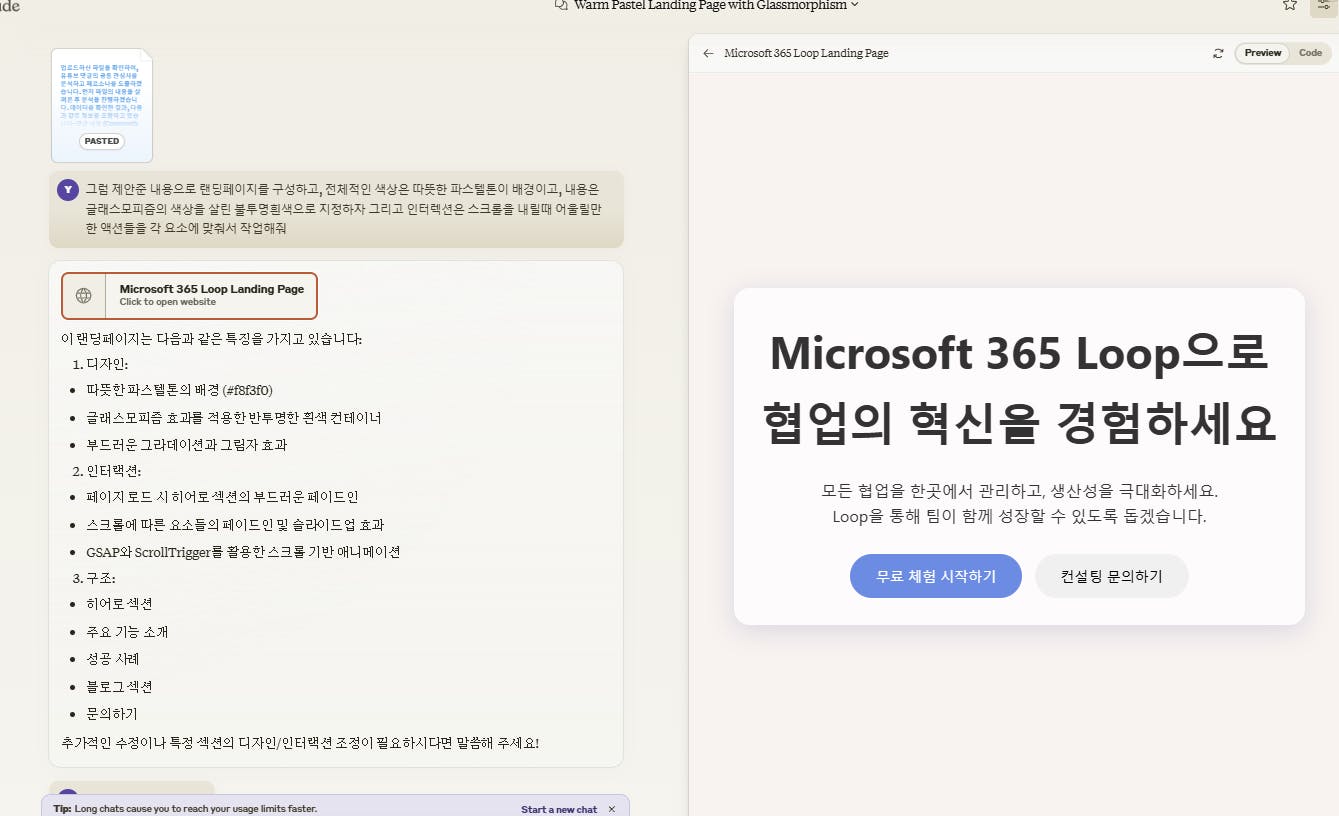Click the intro line 이 랜딩페이지는 다음과 같은 특징을
This screenshot has width=1339, height=816.
[x=212, y=338]
